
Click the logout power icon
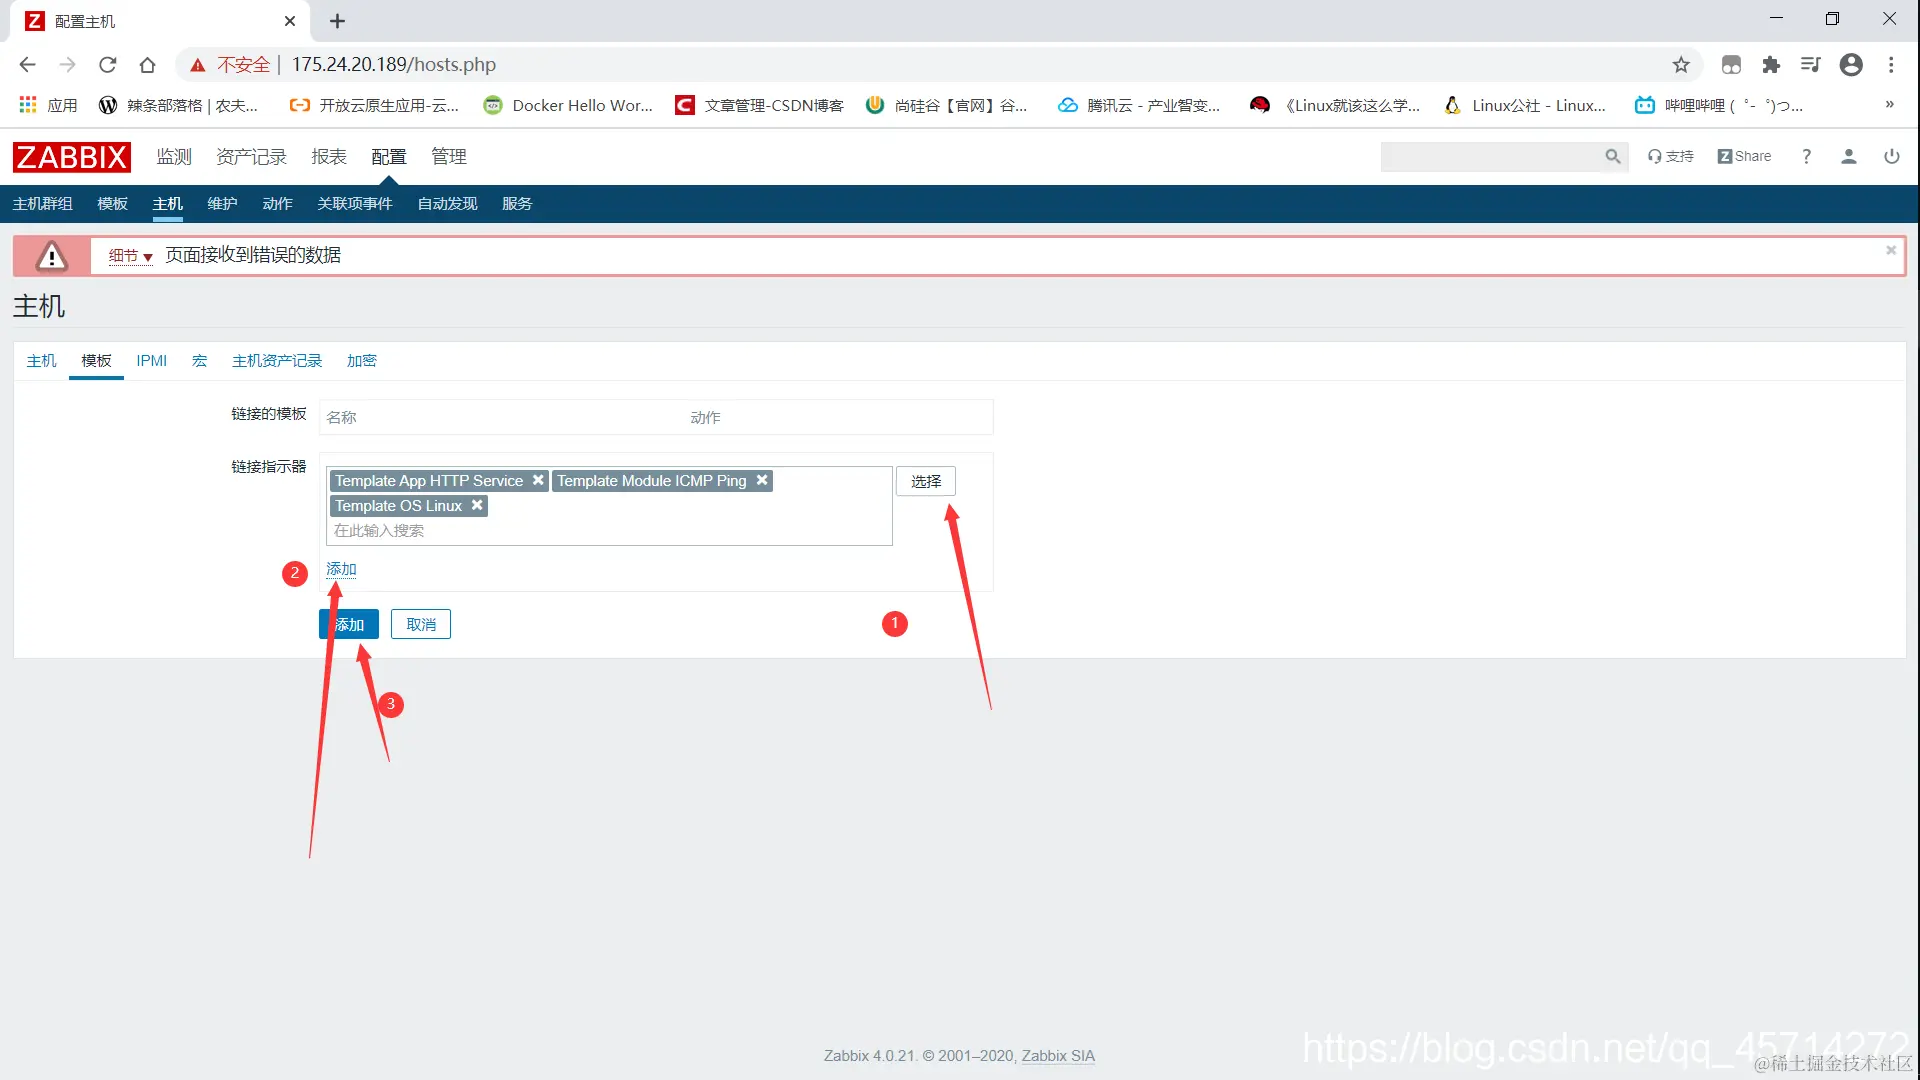[x=1891, y=156]
